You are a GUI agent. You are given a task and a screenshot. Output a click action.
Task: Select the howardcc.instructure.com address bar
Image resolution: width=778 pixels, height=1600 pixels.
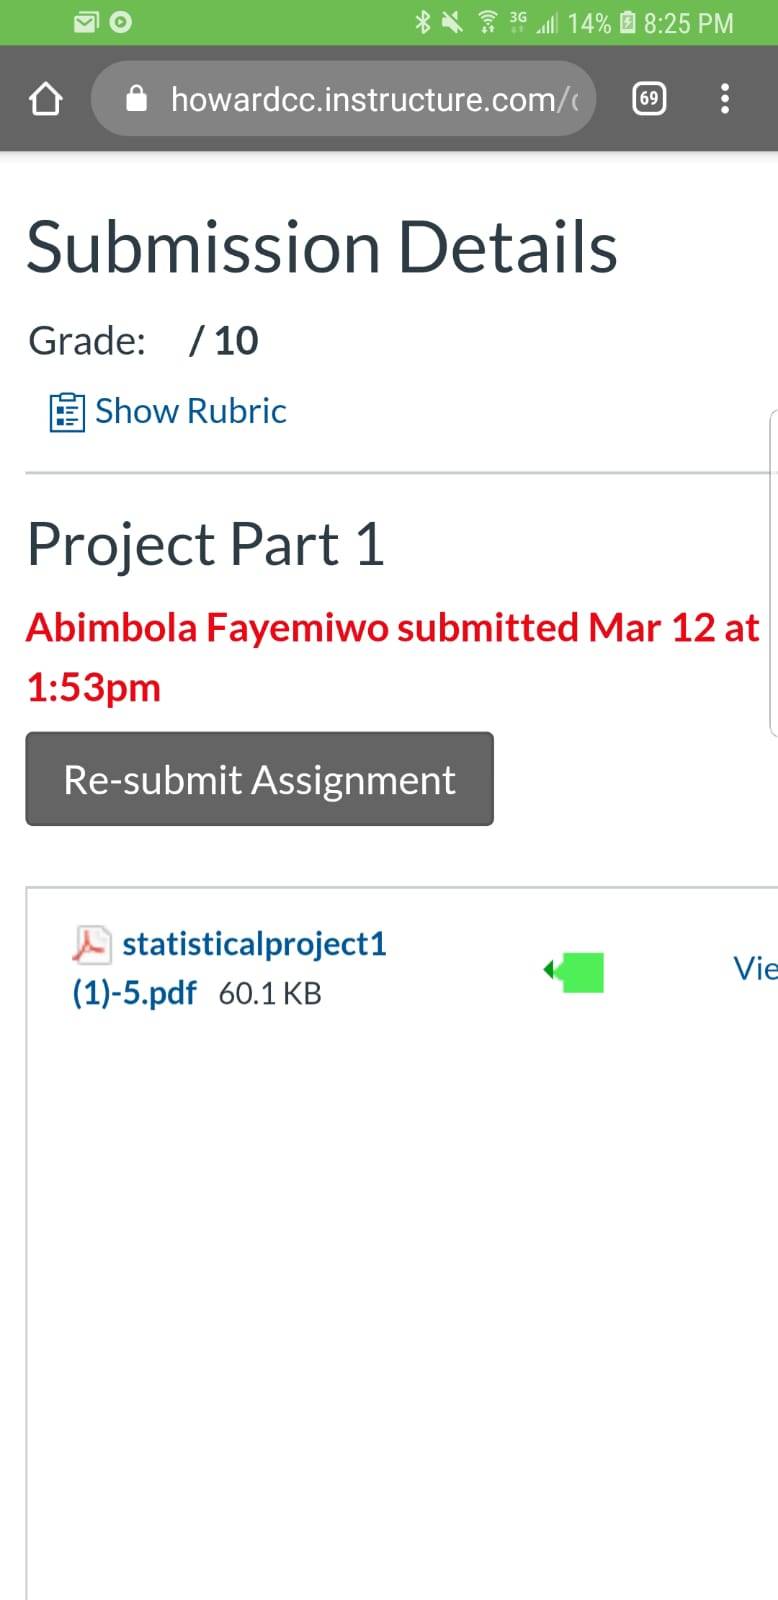click(x=343, y=98)
